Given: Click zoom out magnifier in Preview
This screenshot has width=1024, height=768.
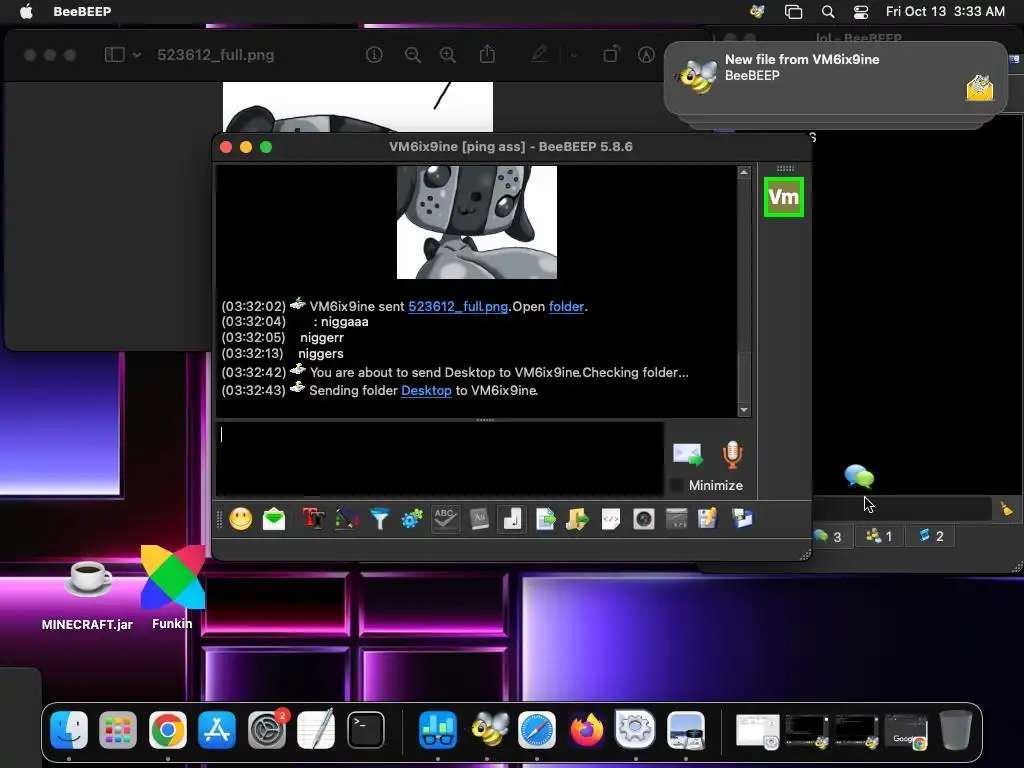Looking at the screenshot, I should click(x=413, y=55).
